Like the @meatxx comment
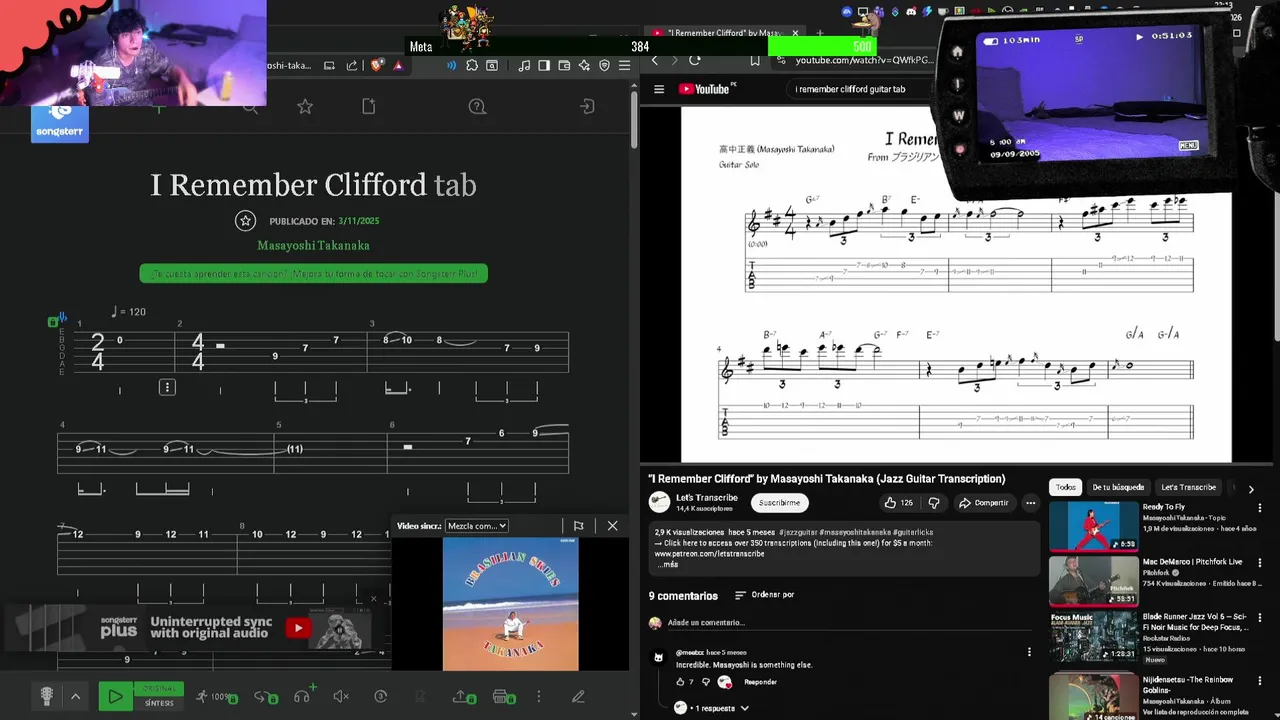Image resolution: width=1280 pixels, height=720 pixels. (680, 682)
